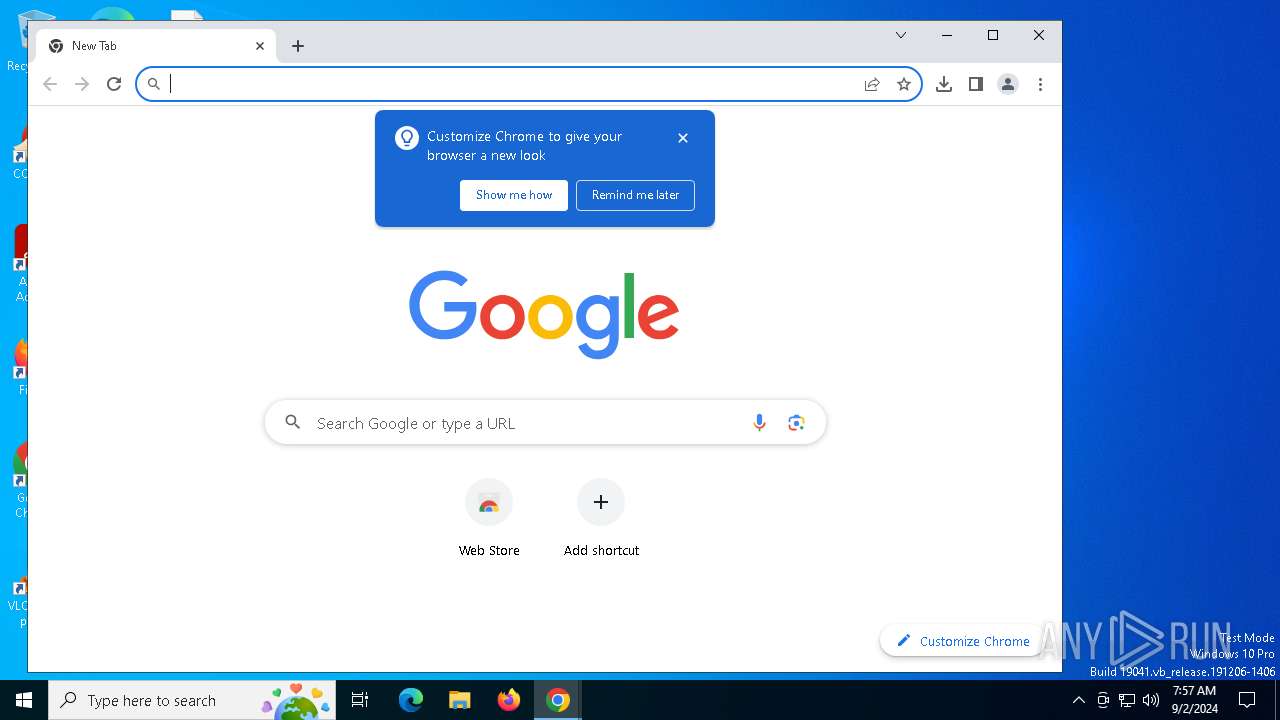Click the Remind me later button
Screen dimensions: 1280x720
tap(635, 195)
